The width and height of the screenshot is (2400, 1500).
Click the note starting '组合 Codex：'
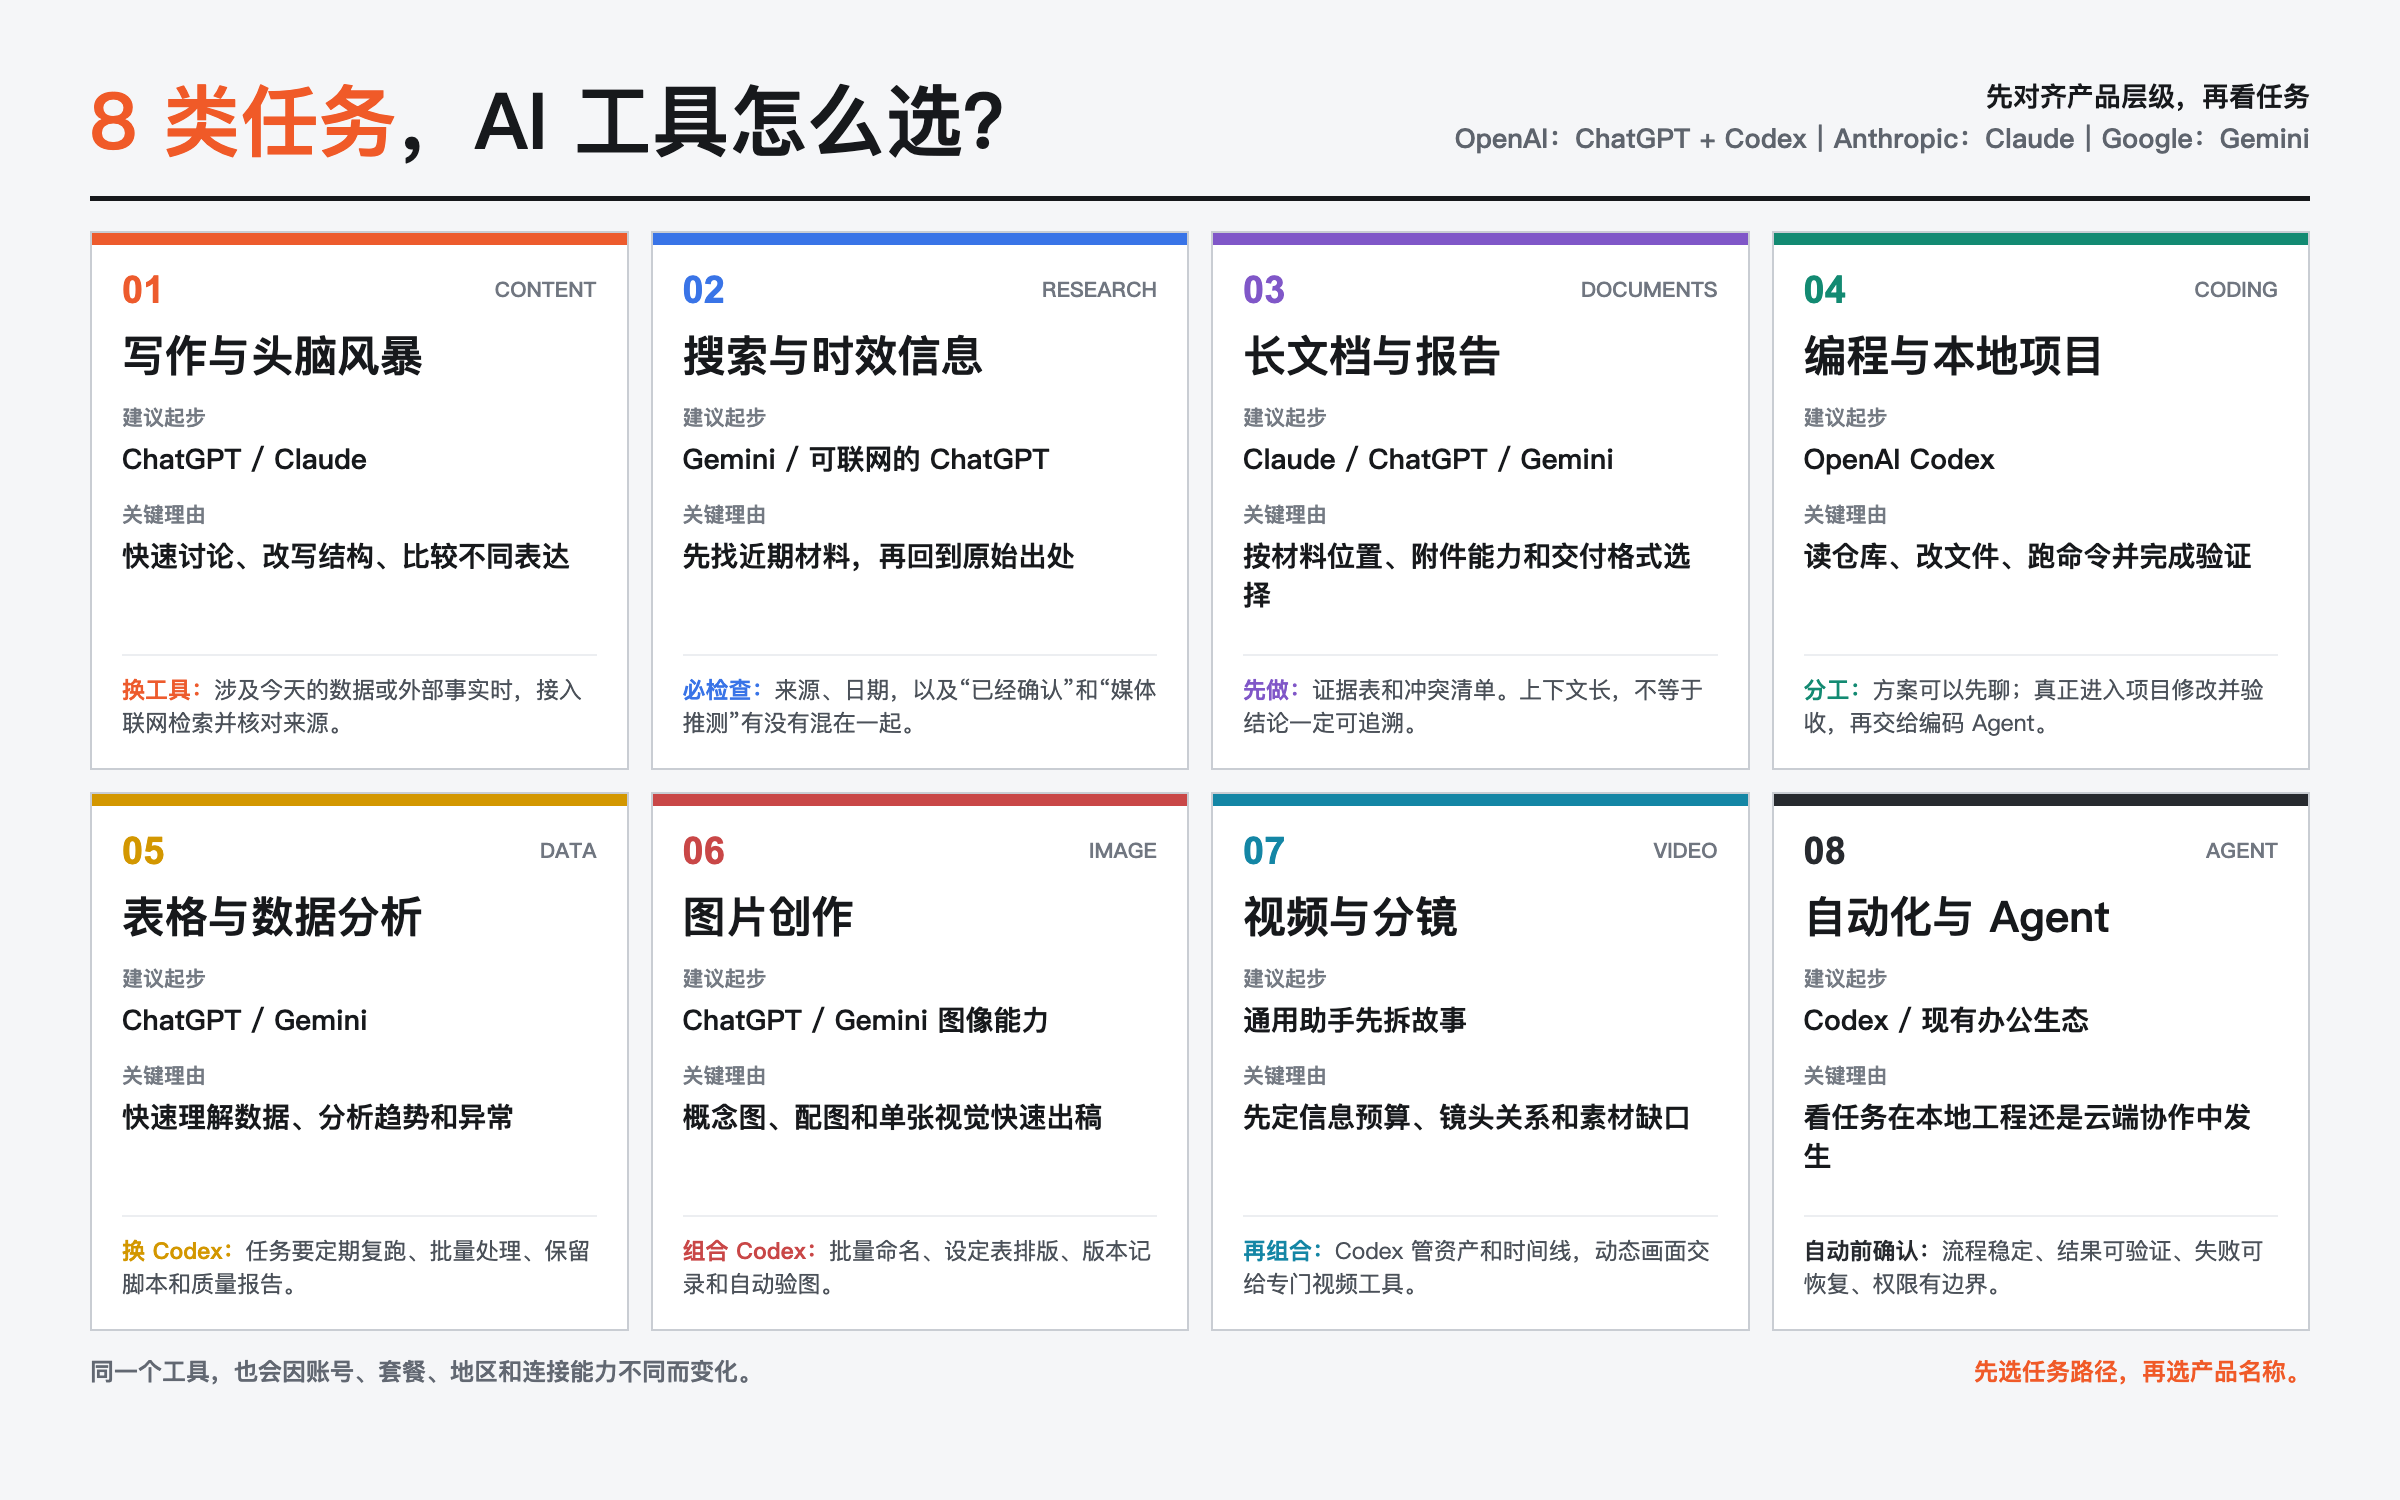(x=917, y=1267)
